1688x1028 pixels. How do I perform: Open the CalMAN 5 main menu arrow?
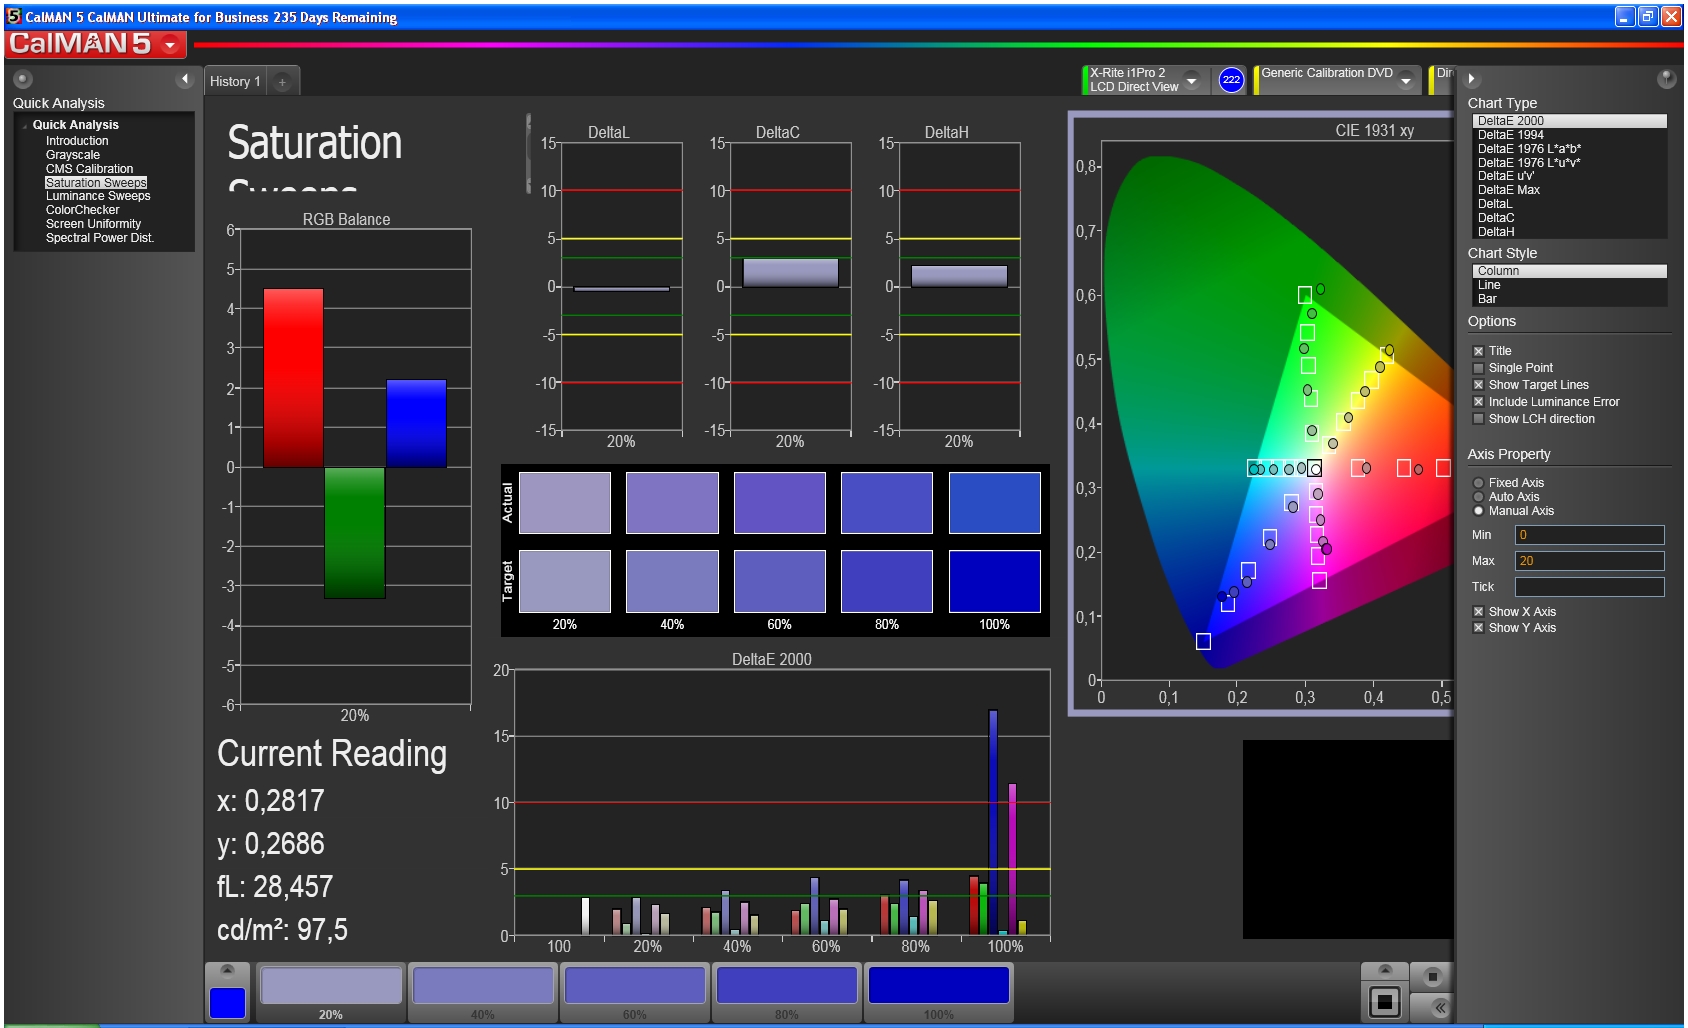click(x=170, y=44)
